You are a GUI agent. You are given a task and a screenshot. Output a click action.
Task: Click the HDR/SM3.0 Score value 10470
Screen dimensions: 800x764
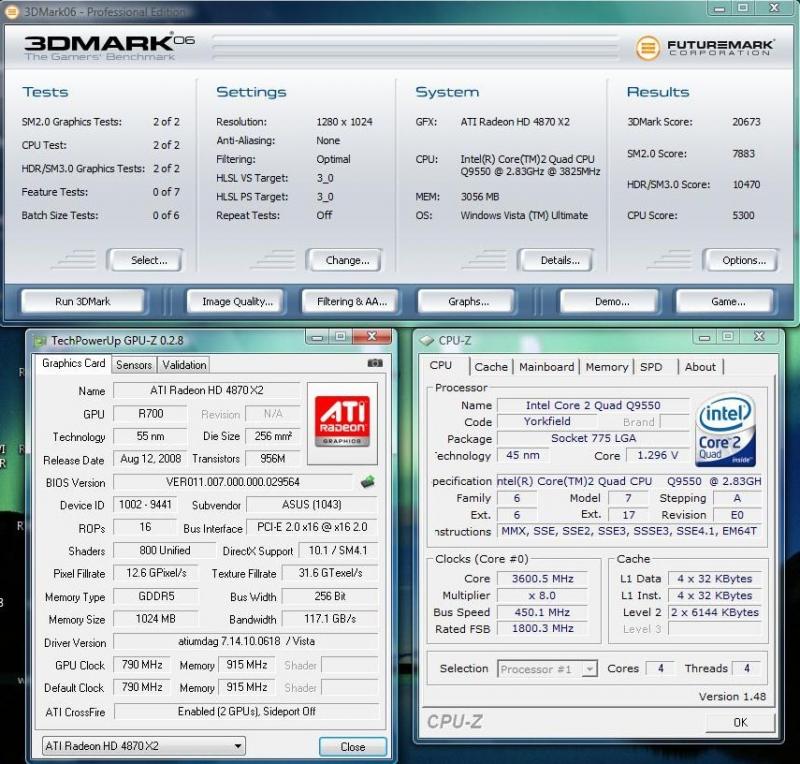click(746, 184)
